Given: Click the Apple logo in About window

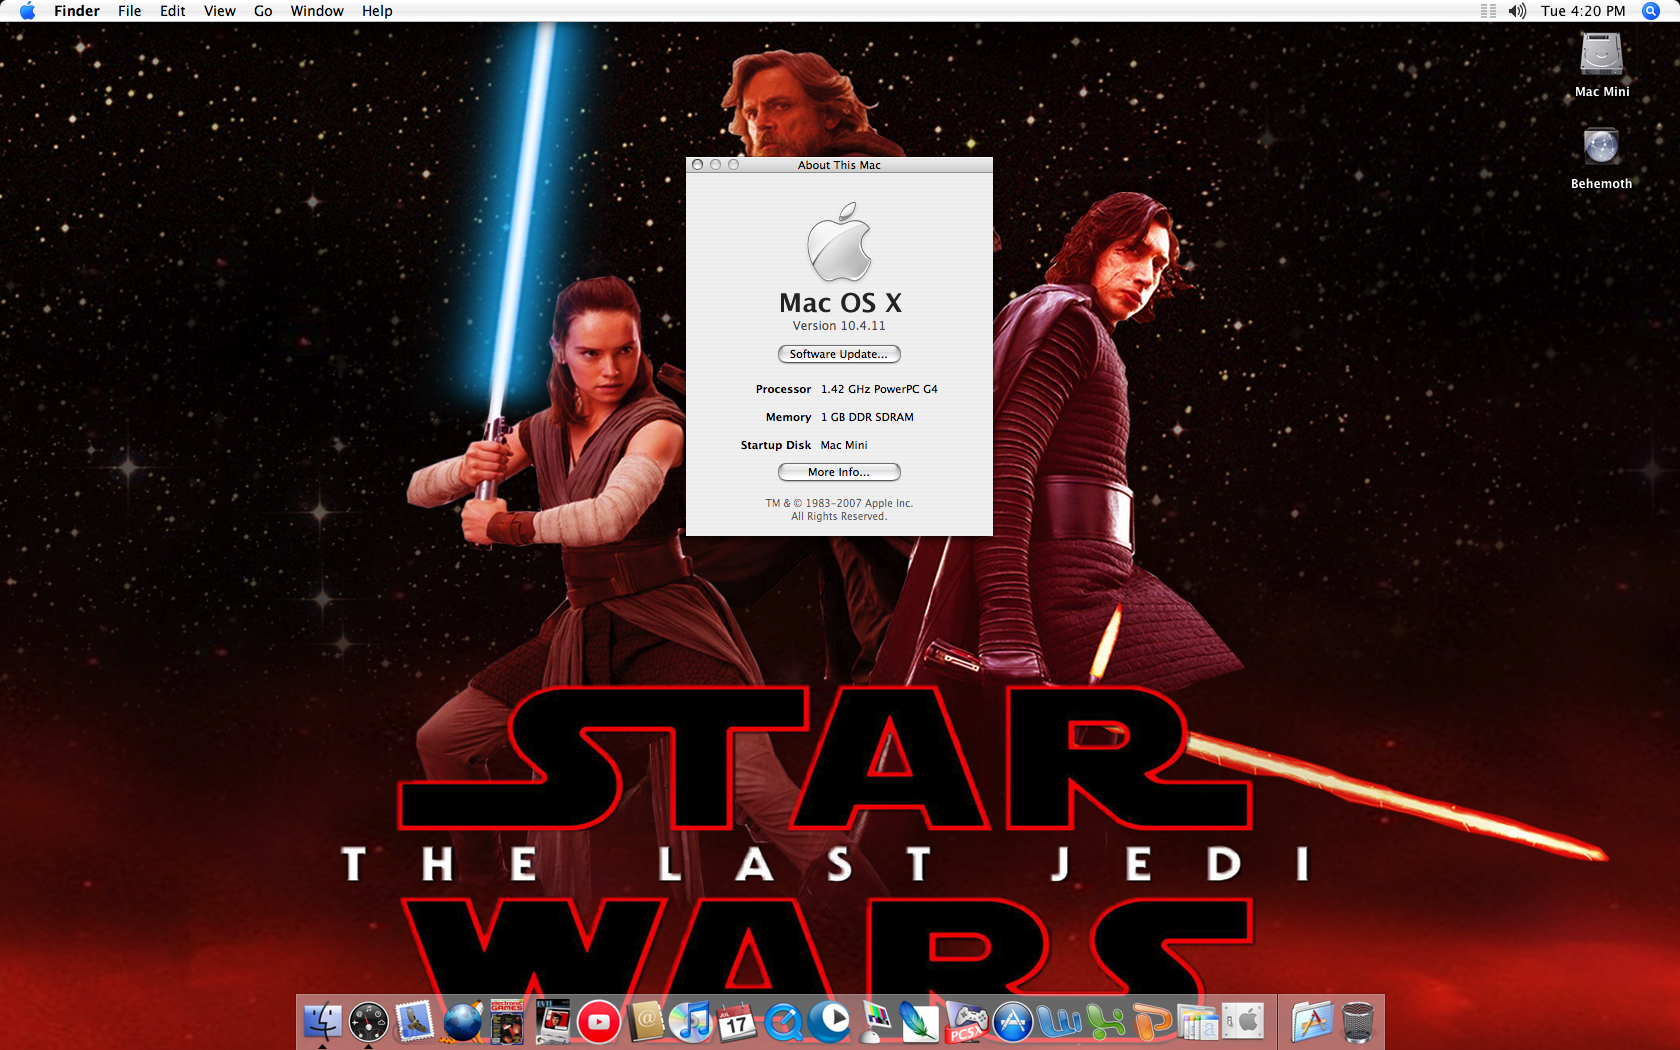Looking at the screenshot, I should [839, 242].
